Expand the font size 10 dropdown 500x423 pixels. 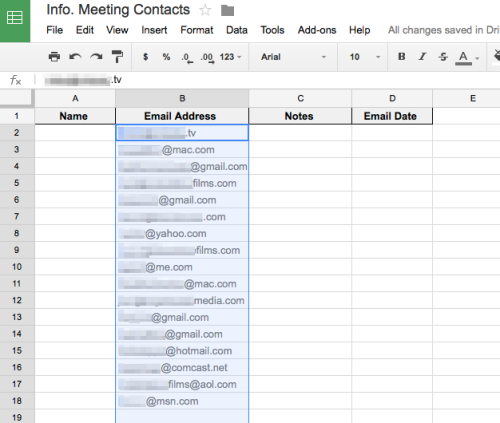pos(364,57)
